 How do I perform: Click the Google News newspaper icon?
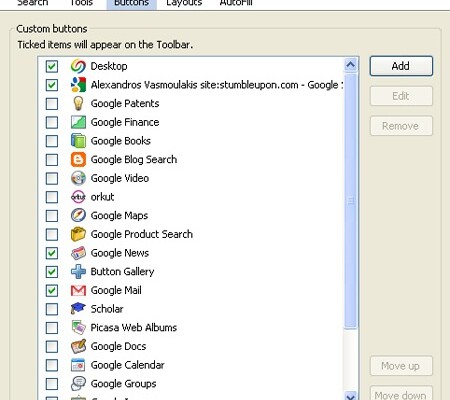pos(78,253)
